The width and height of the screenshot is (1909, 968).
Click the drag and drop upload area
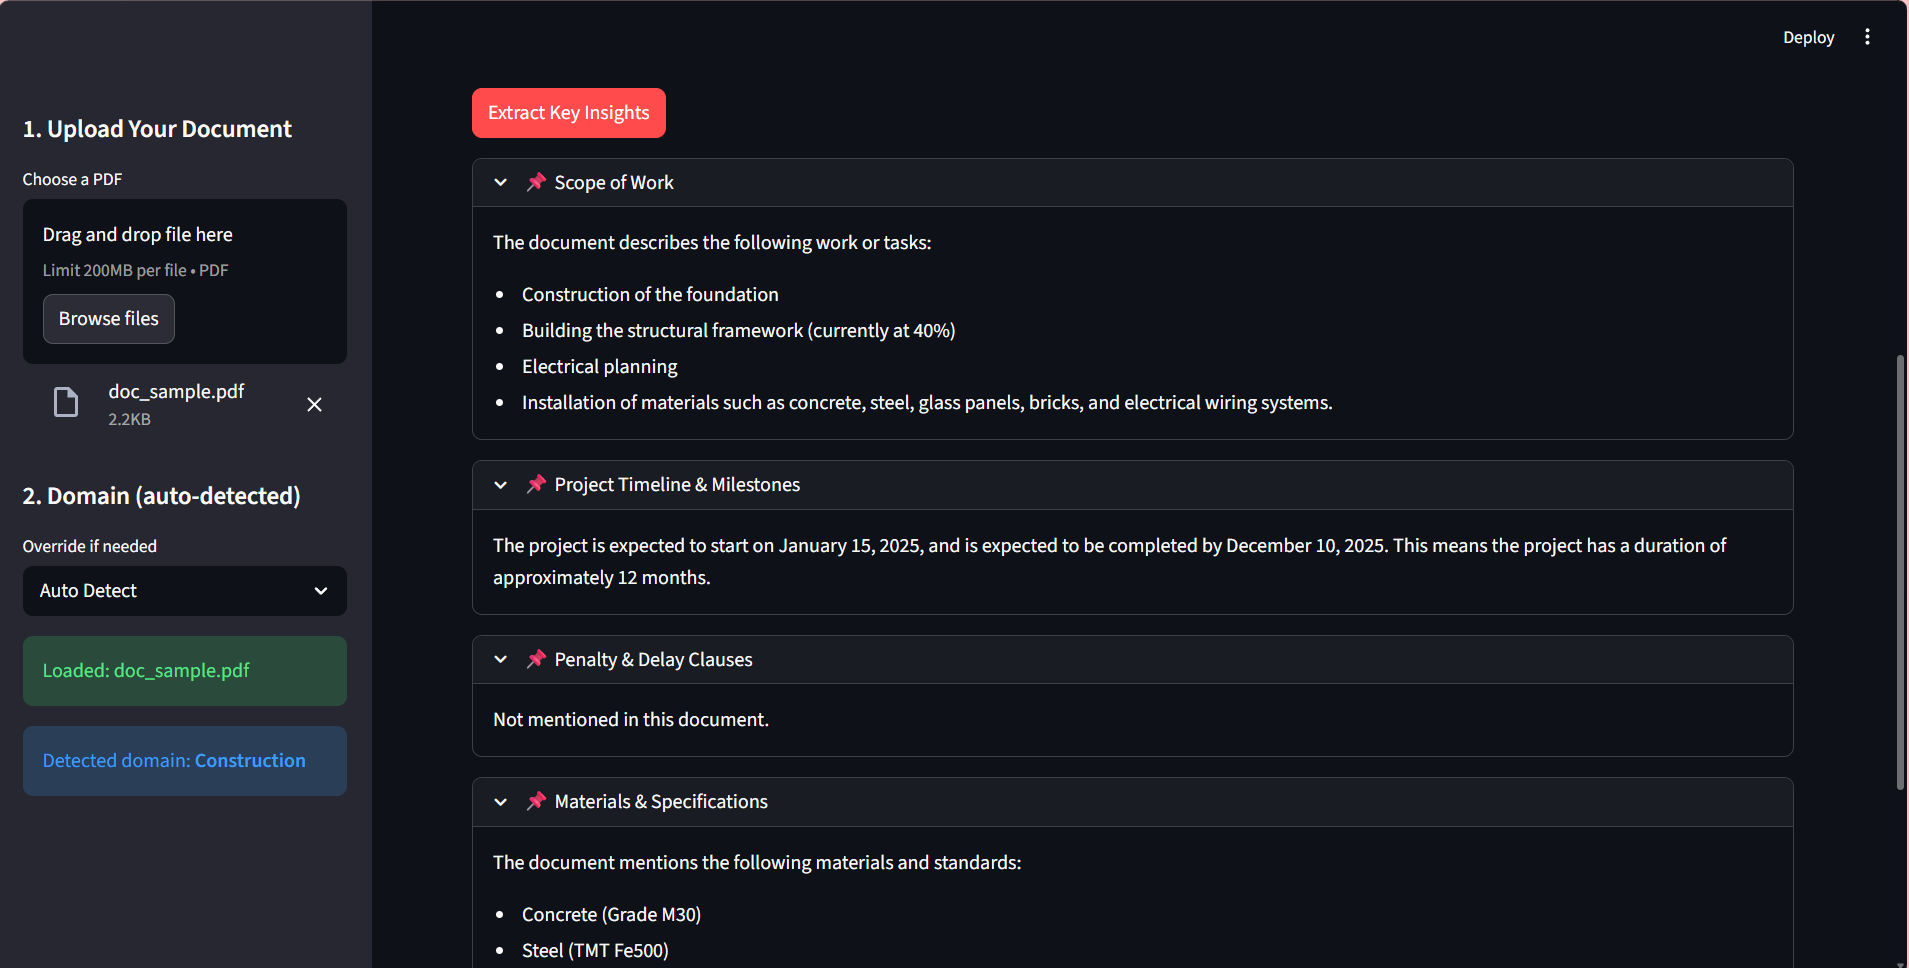tap(185, 250)
